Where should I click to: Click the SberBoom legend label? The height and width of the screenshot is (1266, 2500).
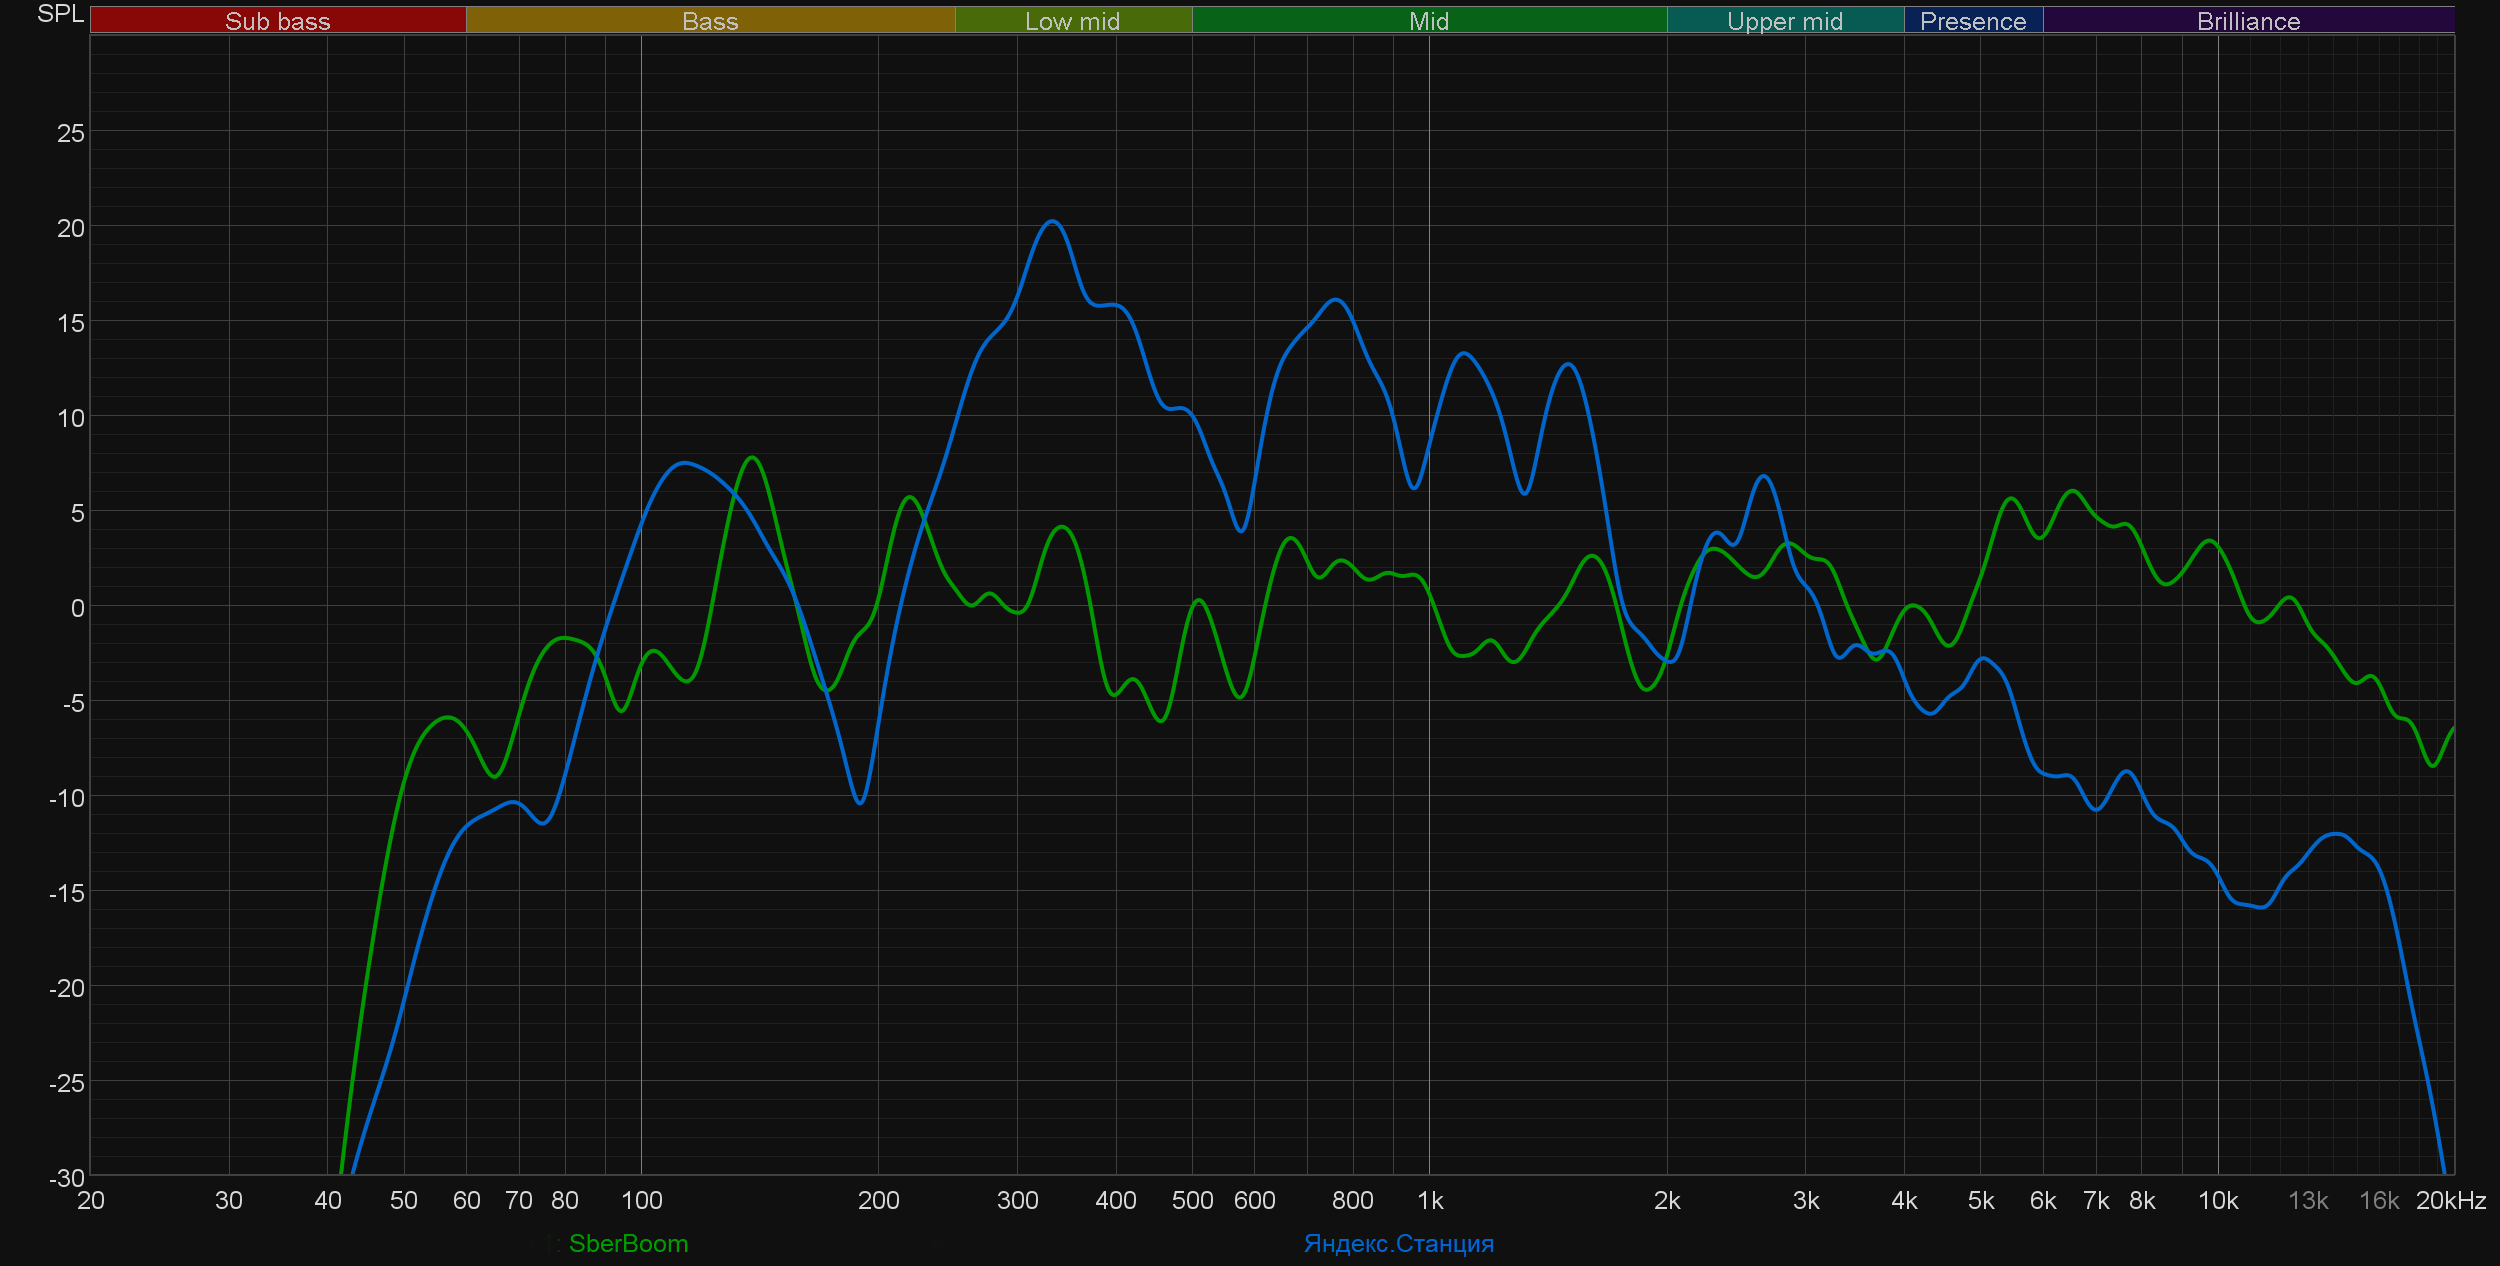pos(628,1243)
